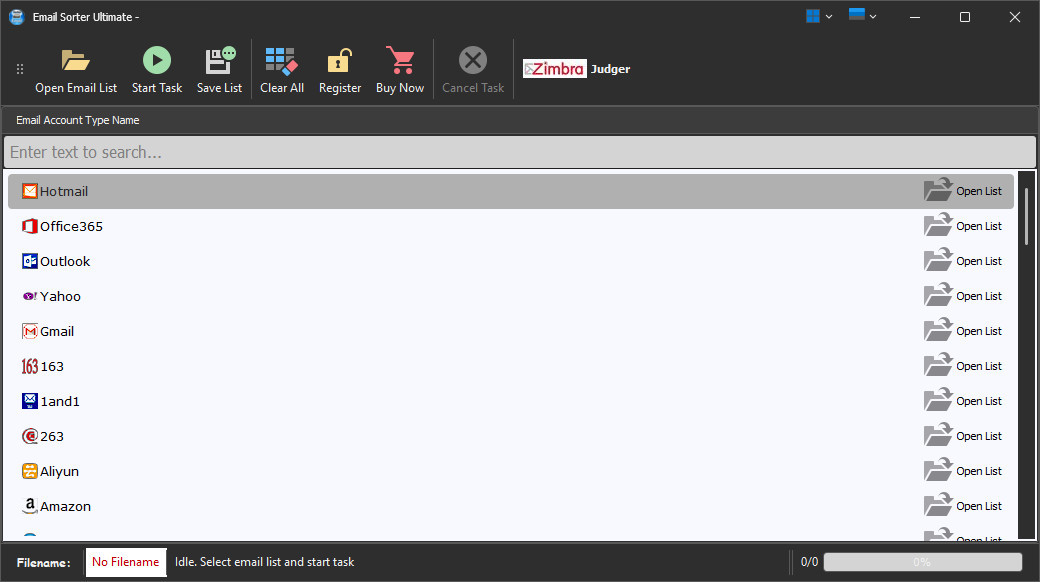Click the Gmail M icon
This screenshot has width=1040, height=582.
(x=29, y=331)
